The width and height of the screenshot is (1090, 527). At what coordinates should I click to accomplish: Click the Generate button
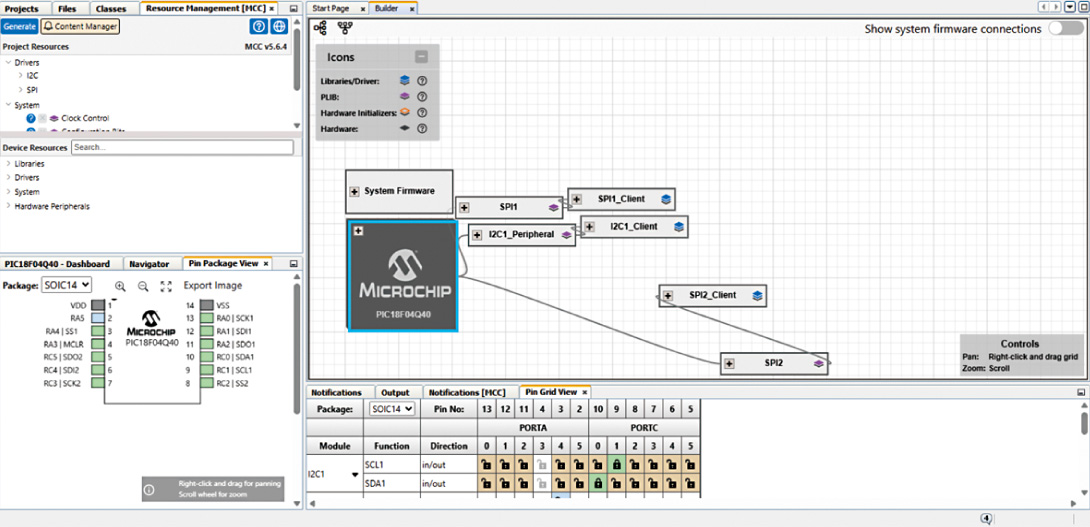[x=19, y=26]
